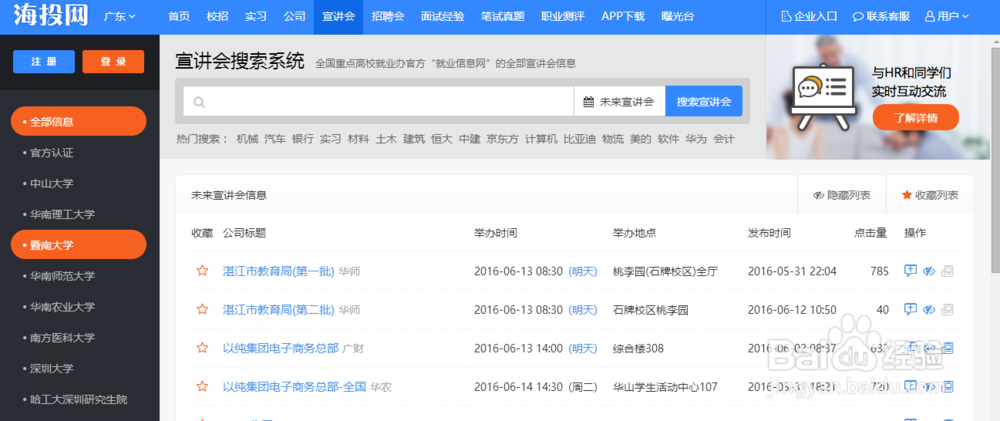Viewport: 1000px width, 421px height.
Task: Select 暨南大学 in the sidebar
Action: tap(78, 245)
